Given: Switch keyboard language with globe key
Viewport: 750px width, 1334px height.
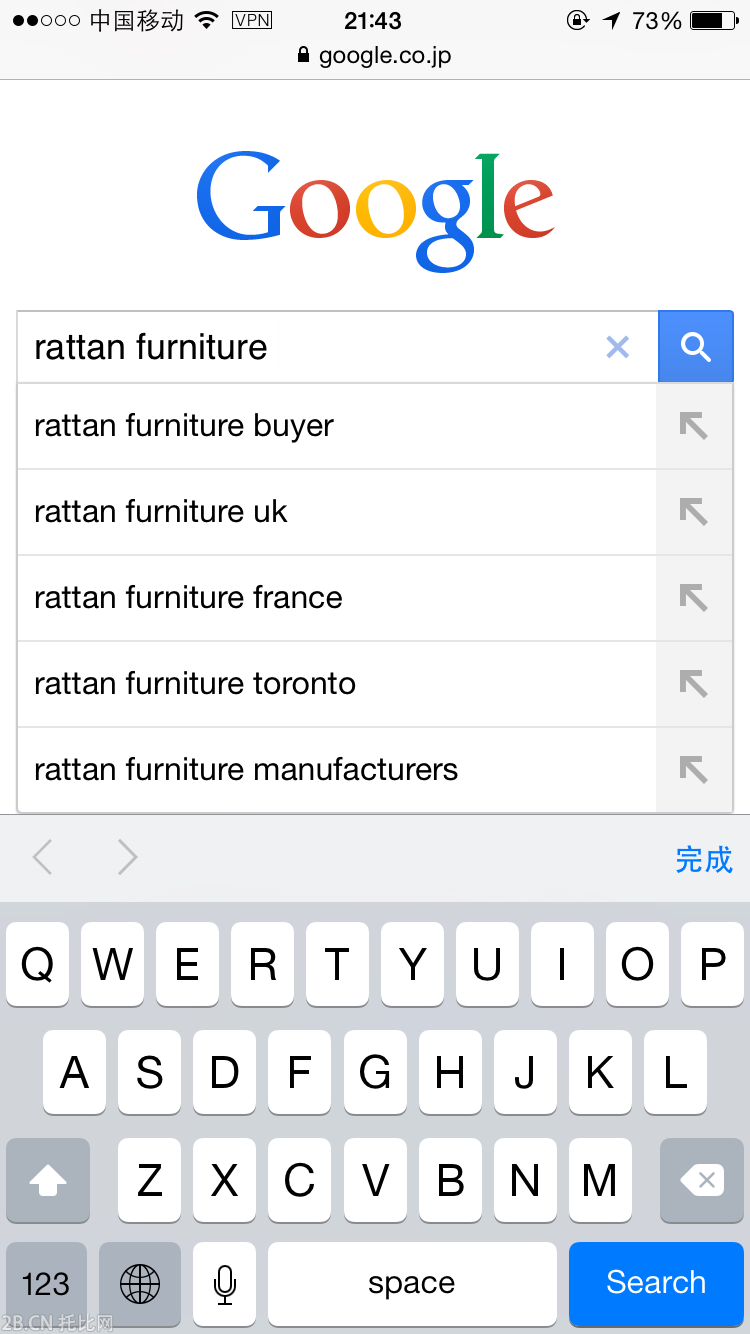Looking at the screenshot, I should coord(140,1283).
